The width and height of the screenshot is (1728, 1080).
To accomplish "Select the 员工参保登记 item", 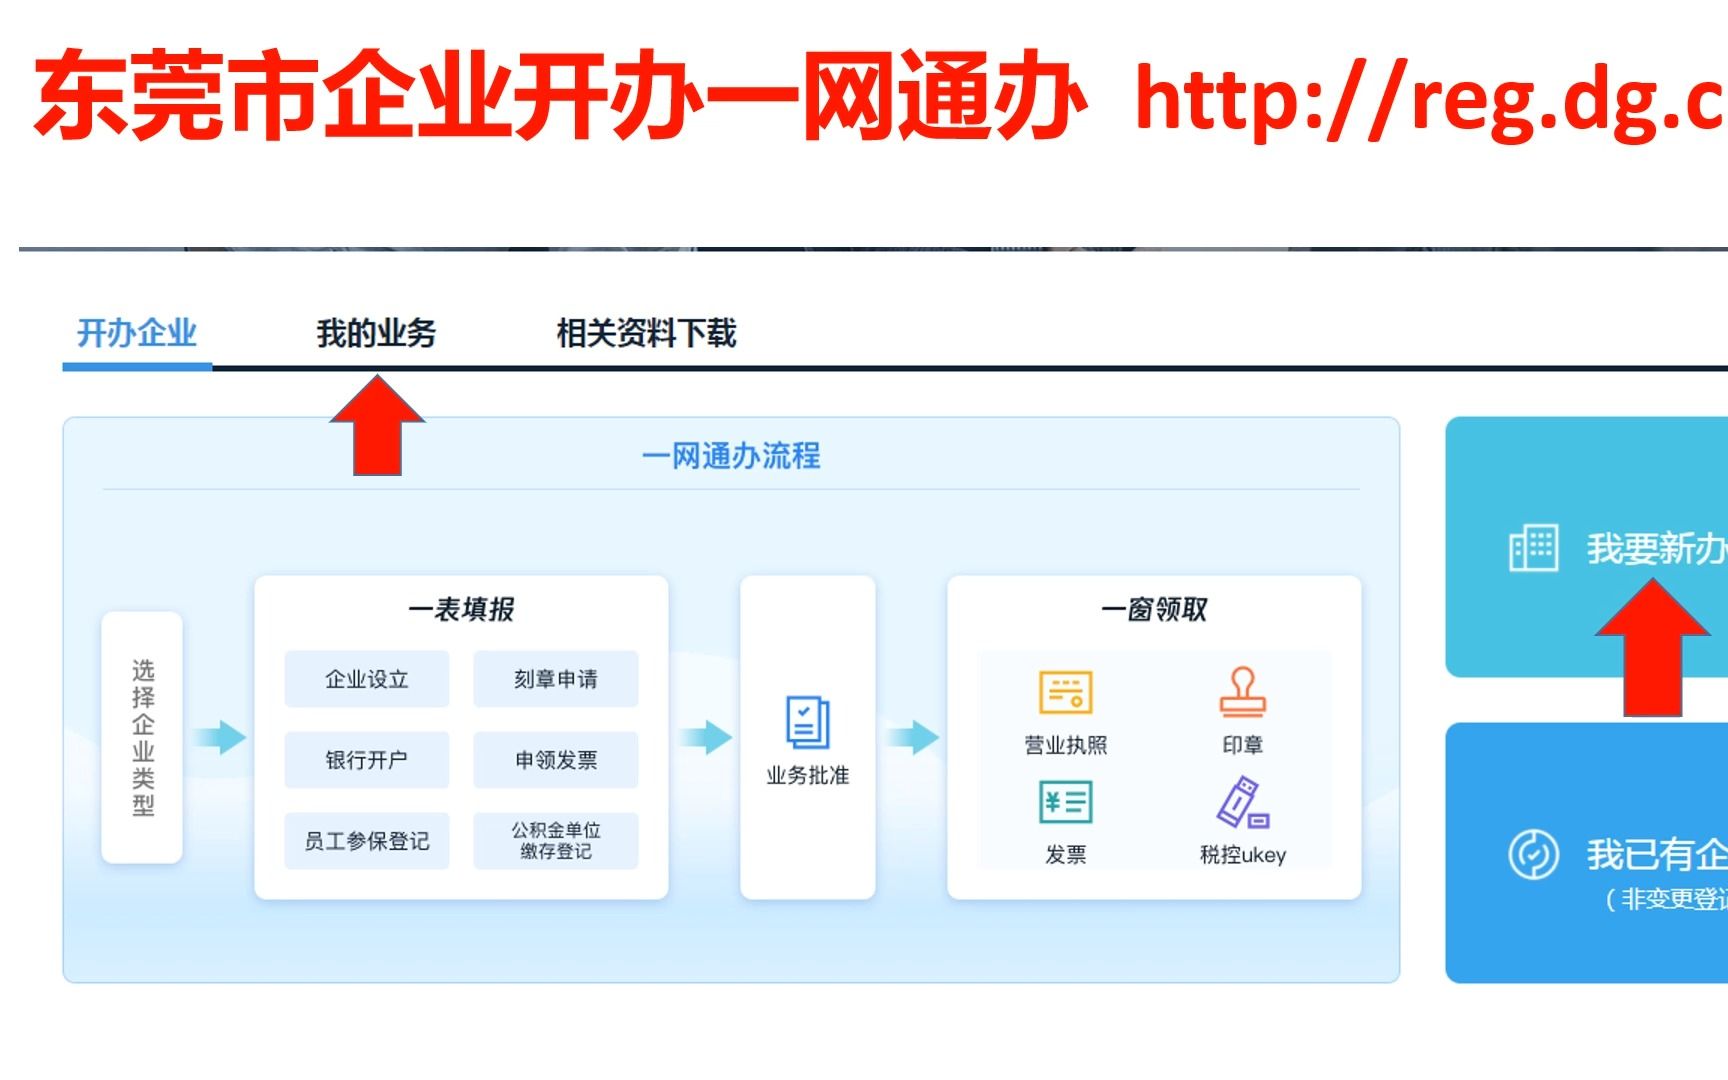I will (367, 841).
